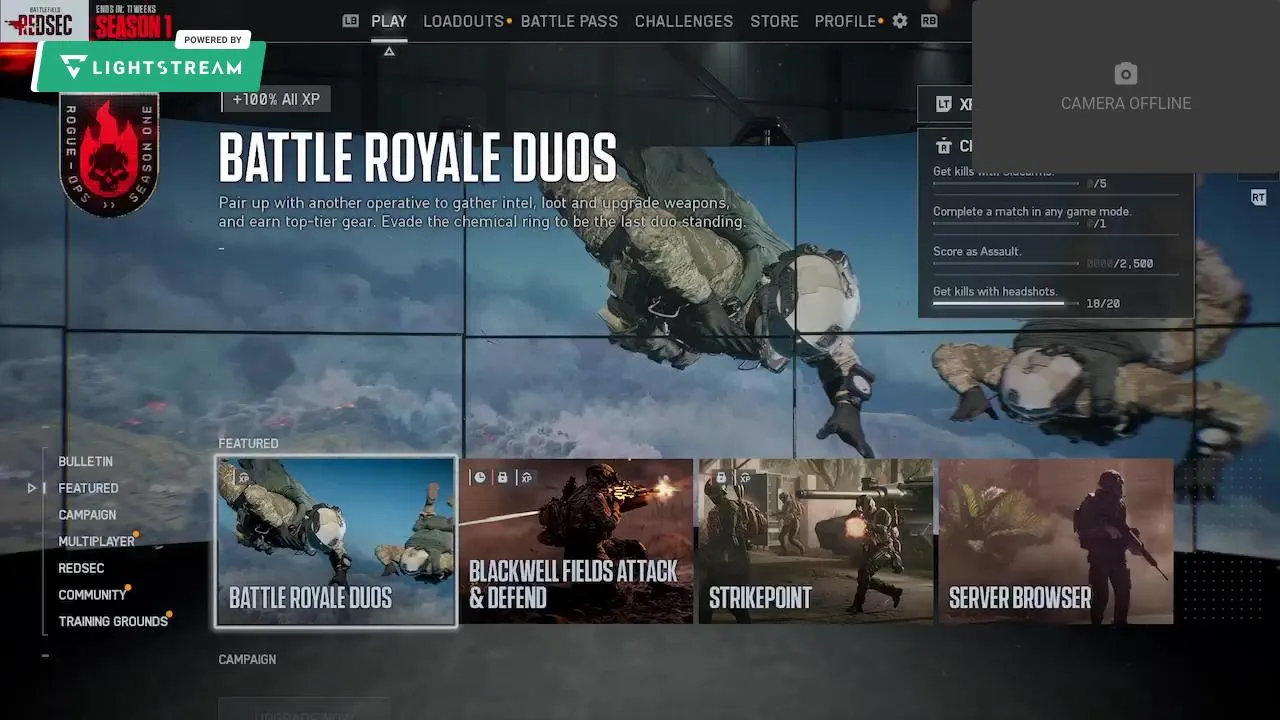Click the headshots kills progress bar
Viewport: 1280px width, 720px height.
coord(1006,303)
